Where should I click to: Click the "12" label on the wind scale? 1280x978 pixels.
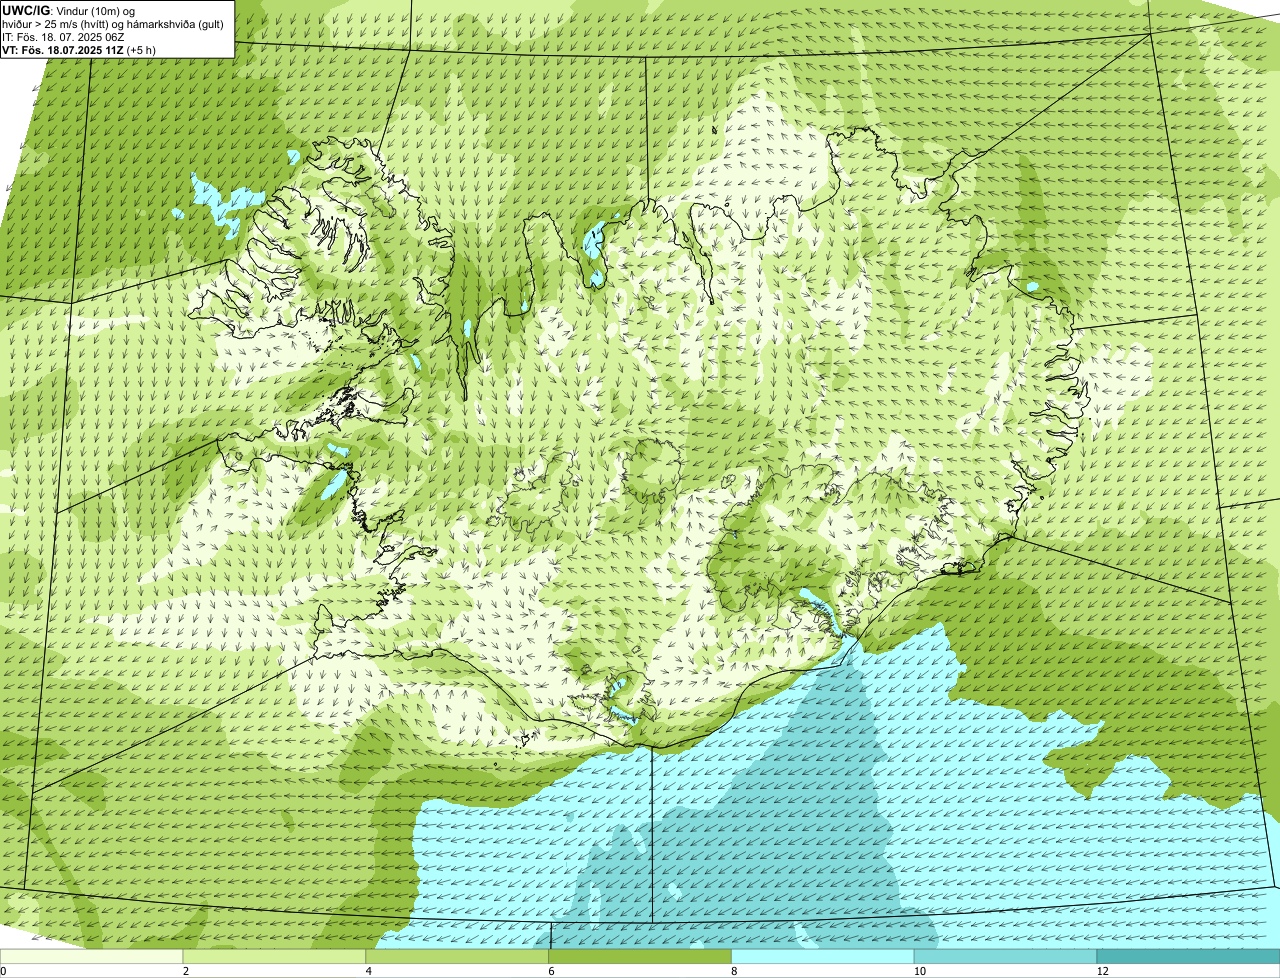click(1101, 971)
